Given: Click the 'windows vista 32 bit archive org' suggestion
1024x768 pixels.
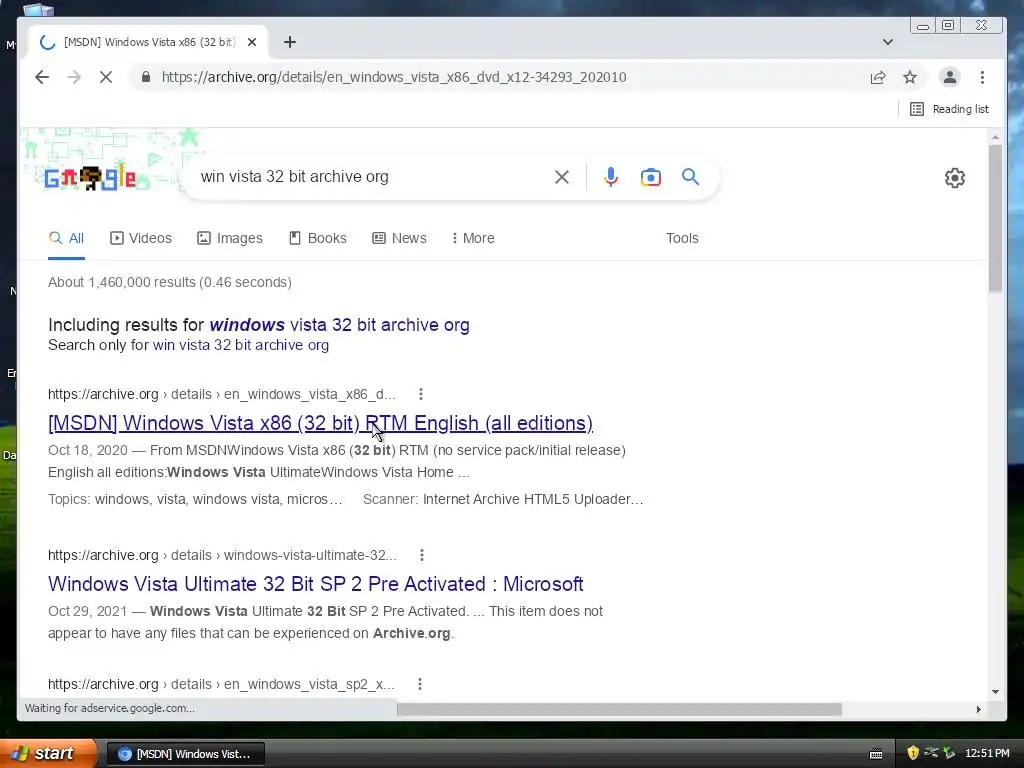Looking at the screenshot, I should click(x=340, y=325).
